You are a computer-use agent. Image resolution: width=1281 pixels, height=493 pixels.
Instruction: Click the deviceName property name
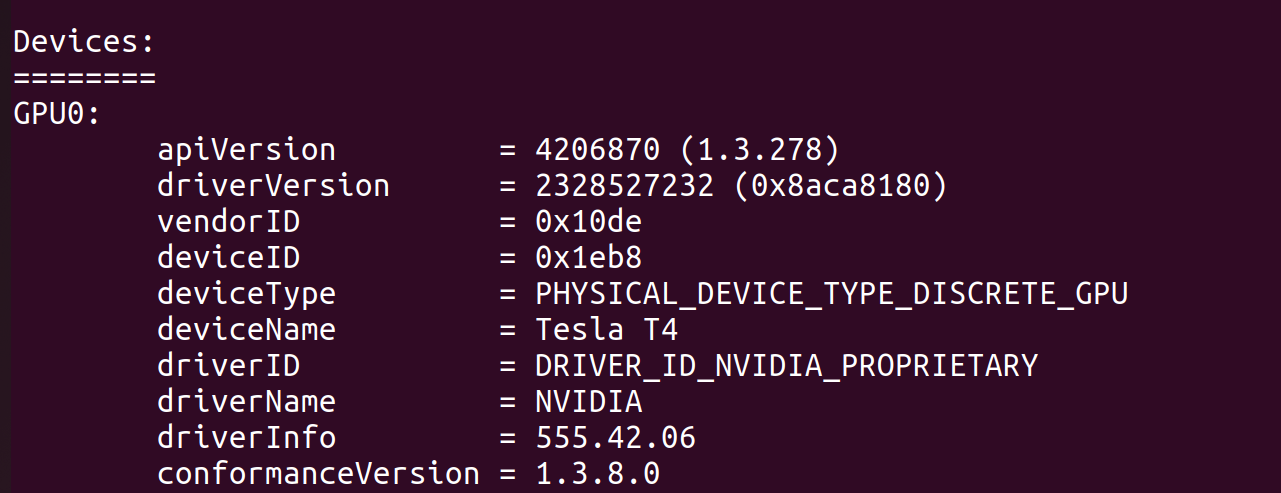tap(246, 330)
